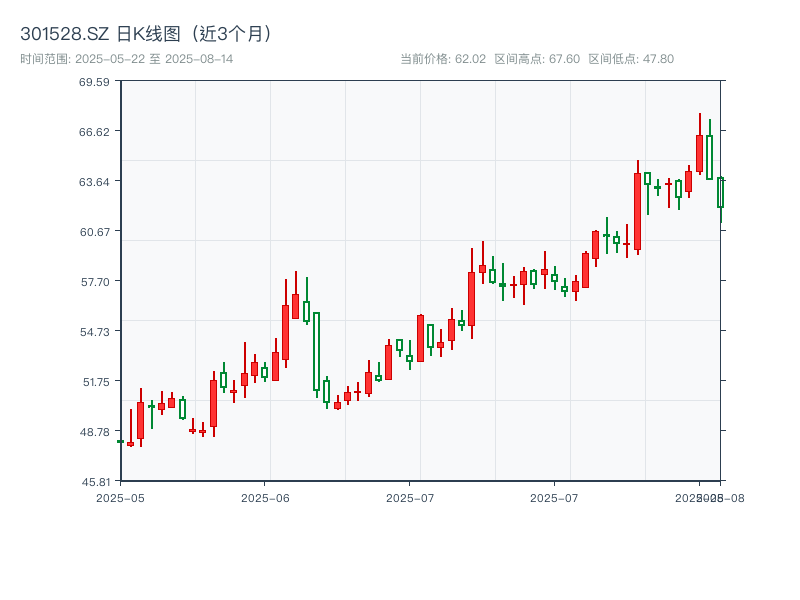Click the y-axis value 63.64
Image resolution: width=800 pixels, height=600 pixels.
click(x=94, y=184)
